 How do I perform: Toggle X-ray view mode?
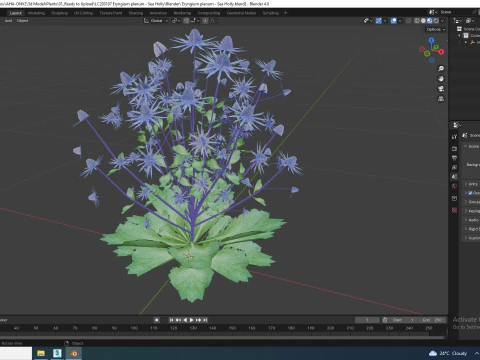click(x=408, y=21)
